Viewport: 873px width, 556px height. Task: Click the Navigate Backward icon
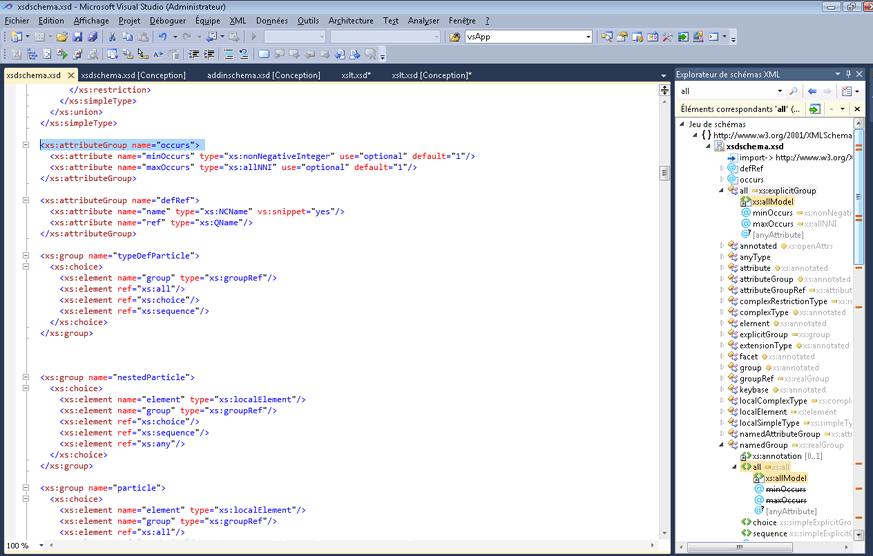click(x=212, y=37)
